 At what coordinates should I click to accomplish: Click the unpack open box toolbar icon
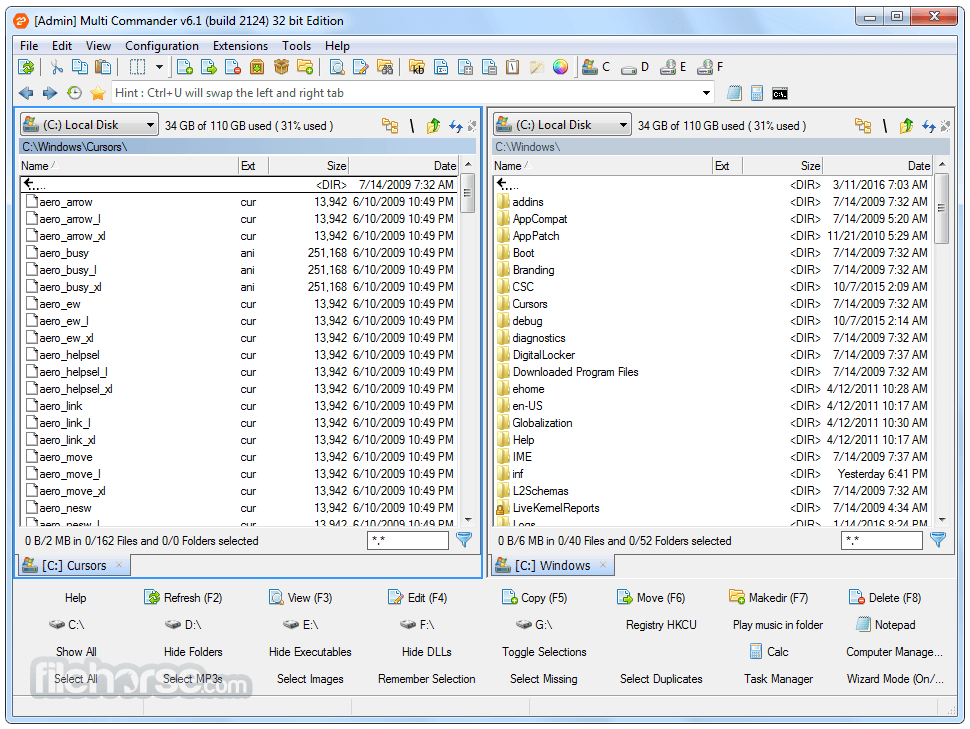point(281,67)
